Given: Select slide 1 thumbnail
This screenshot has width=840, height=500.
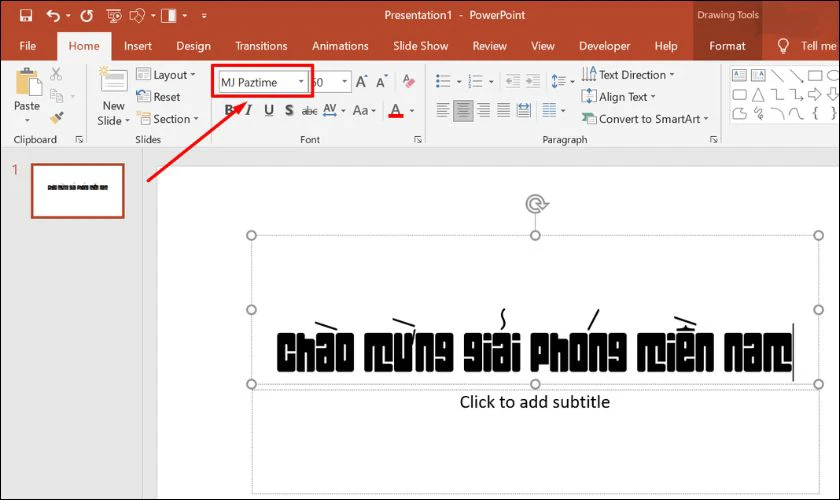Looking at the screenshot, I should coord(78,191).
